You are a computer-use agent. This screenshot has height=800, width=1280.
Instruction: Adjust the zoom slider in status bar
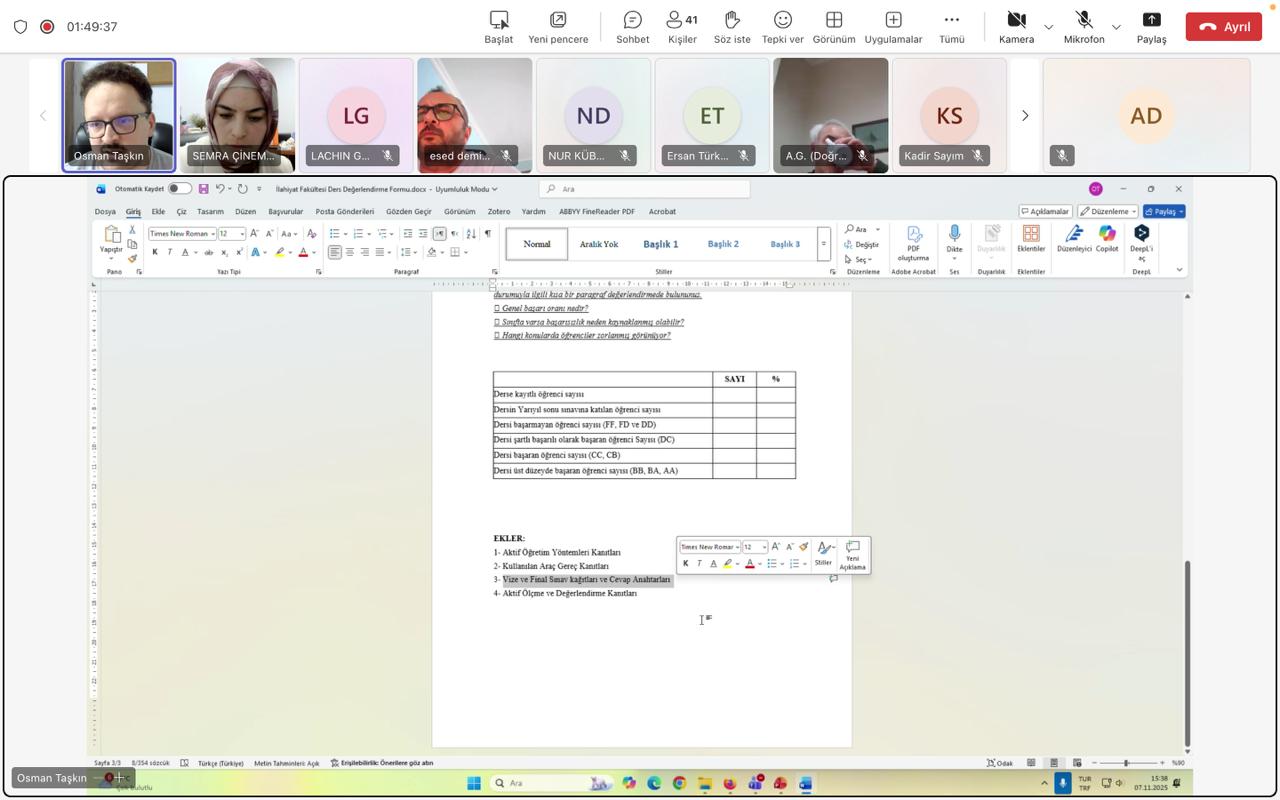pos(1126,763)
